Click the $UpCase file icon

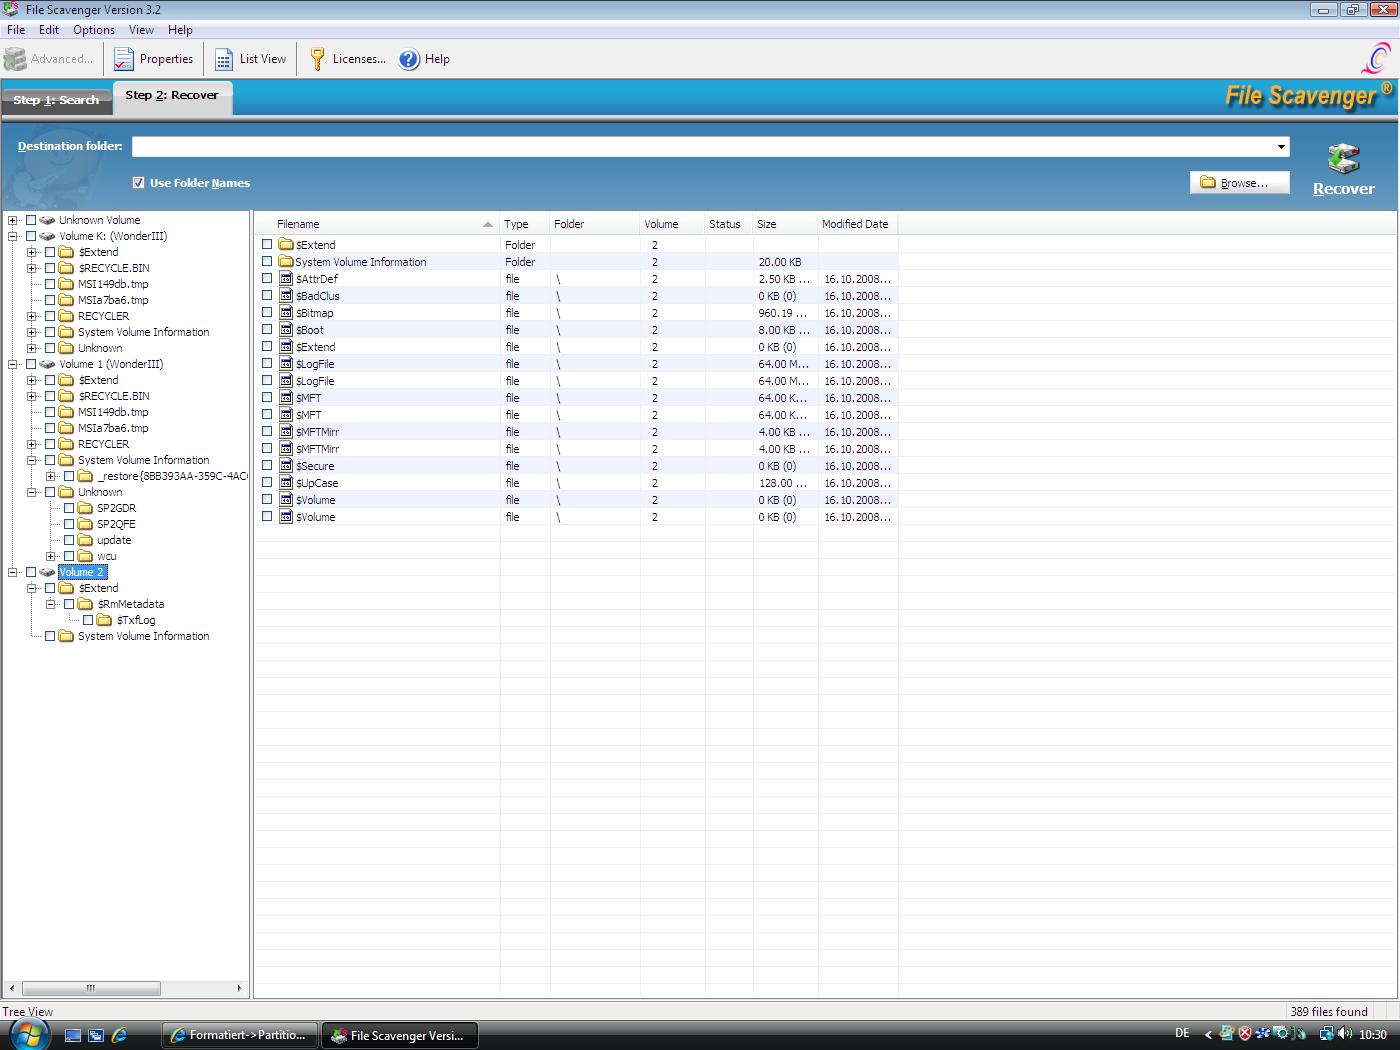(286, 483)
